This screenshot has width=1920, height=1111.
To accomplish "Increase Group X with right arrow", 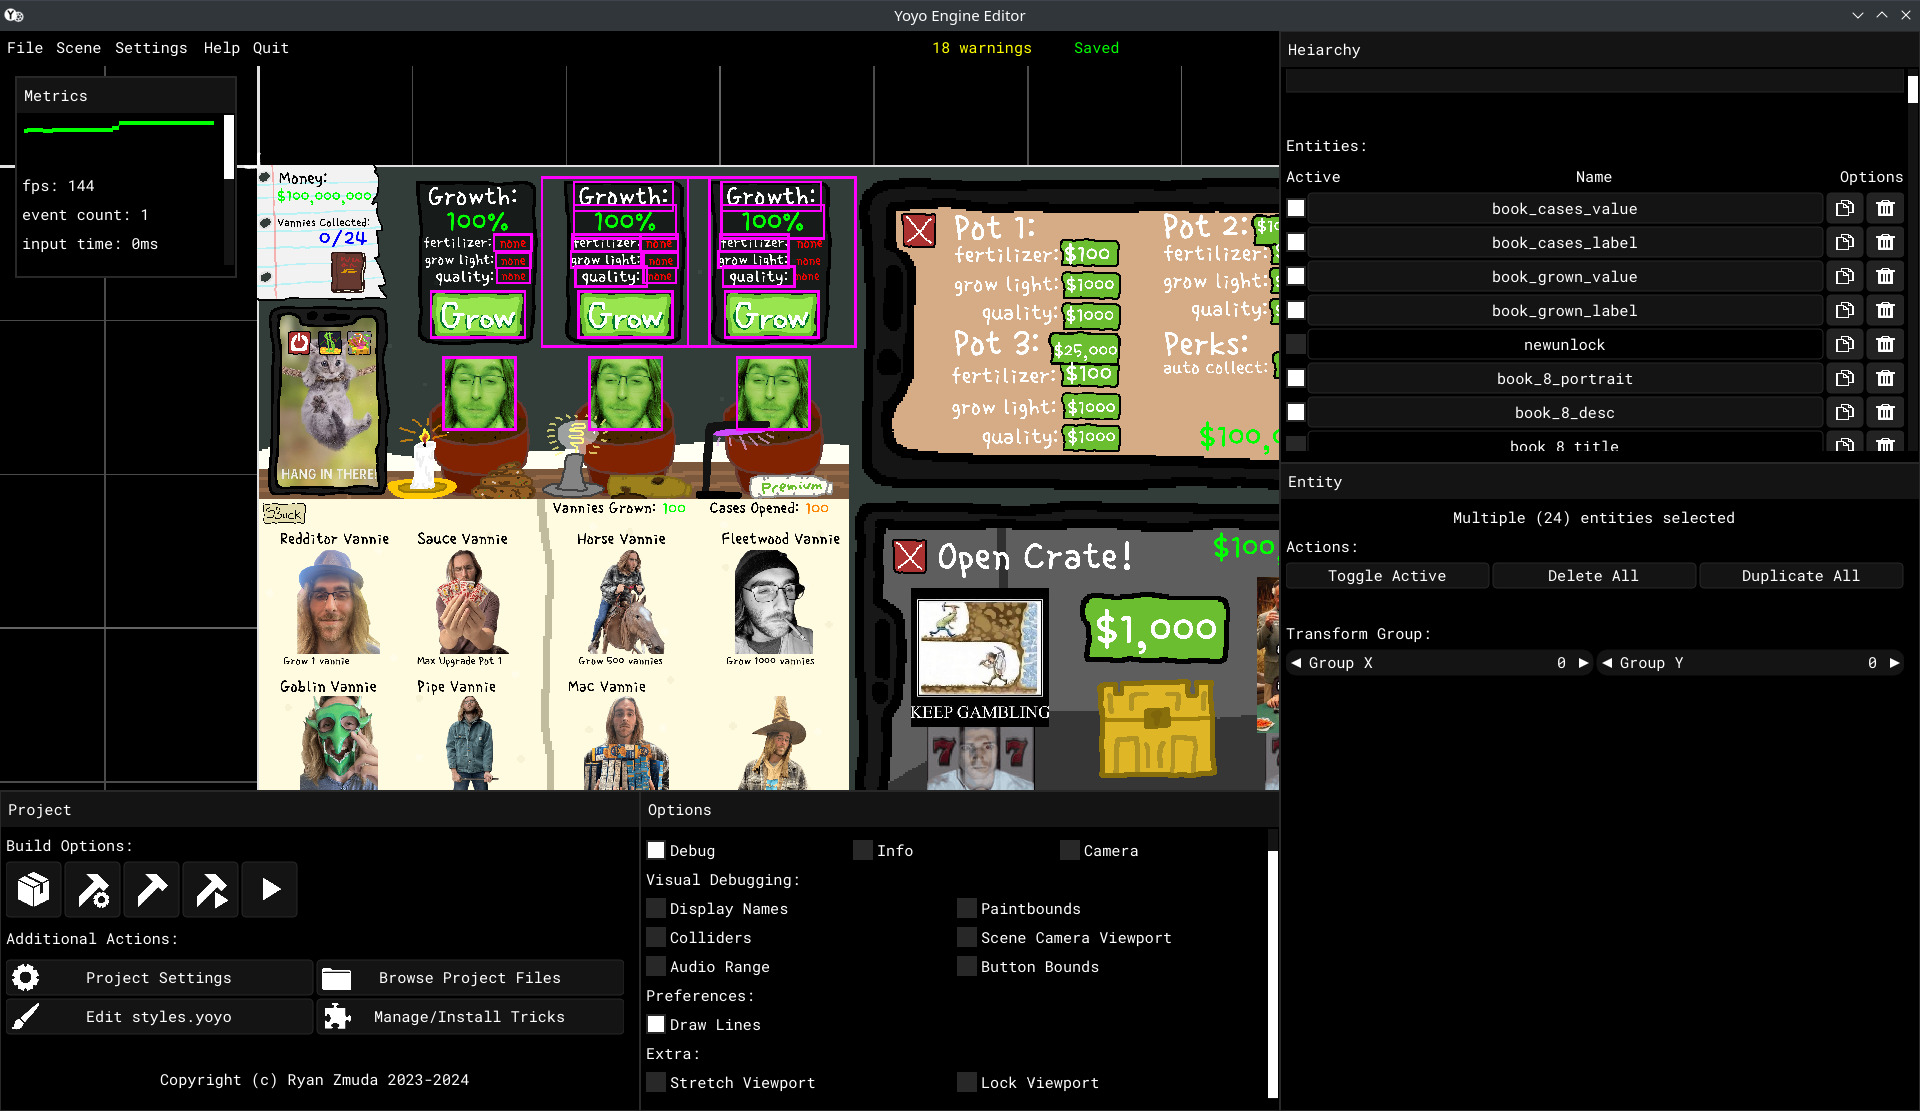I will tap(1583, 663).
